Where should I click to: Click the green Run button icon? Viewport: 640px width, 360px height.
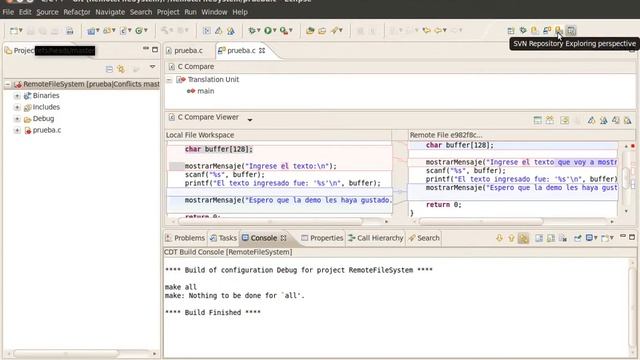coord(268,31)
